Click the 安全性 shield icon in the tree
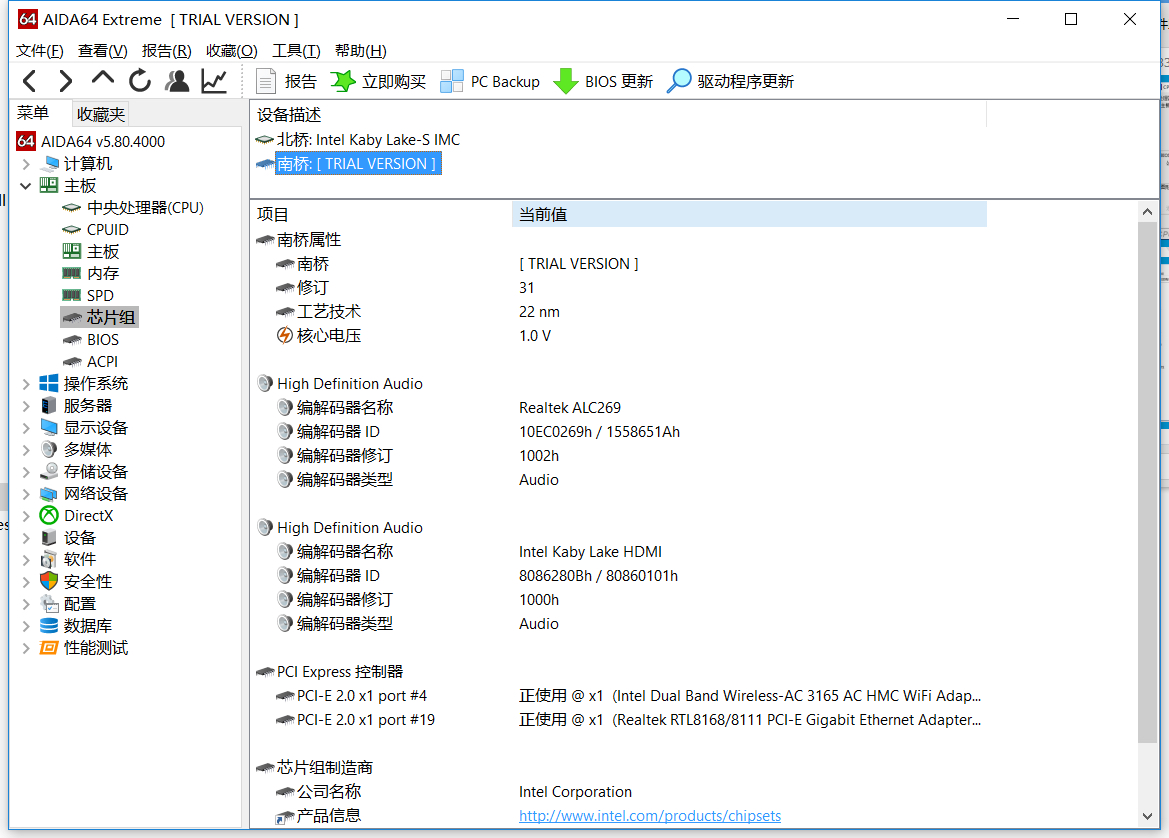 (48, 582)
